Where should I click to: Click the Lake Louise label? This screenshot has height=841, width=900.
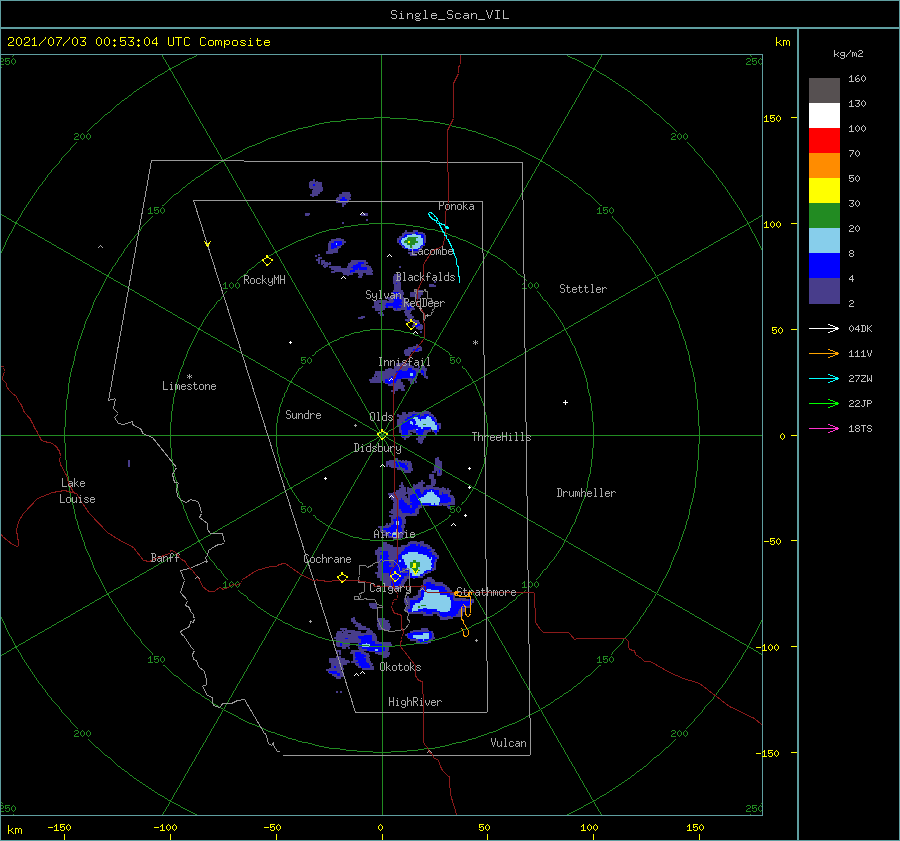point(77,491)
